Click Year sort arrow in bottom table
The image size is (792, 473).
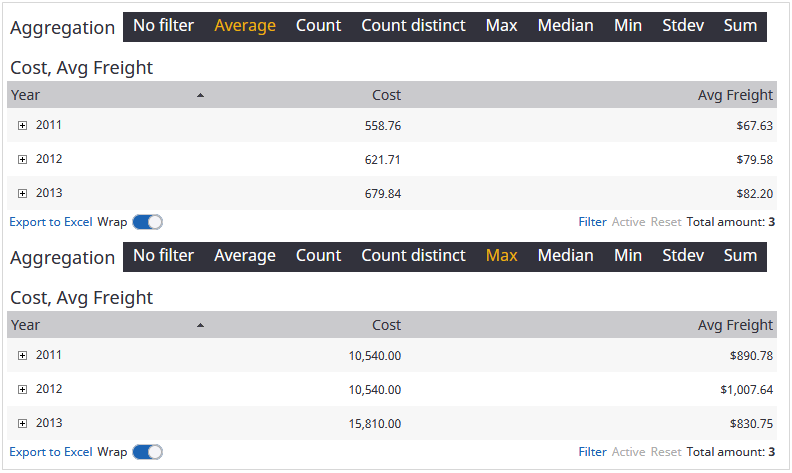pos(200,326)
